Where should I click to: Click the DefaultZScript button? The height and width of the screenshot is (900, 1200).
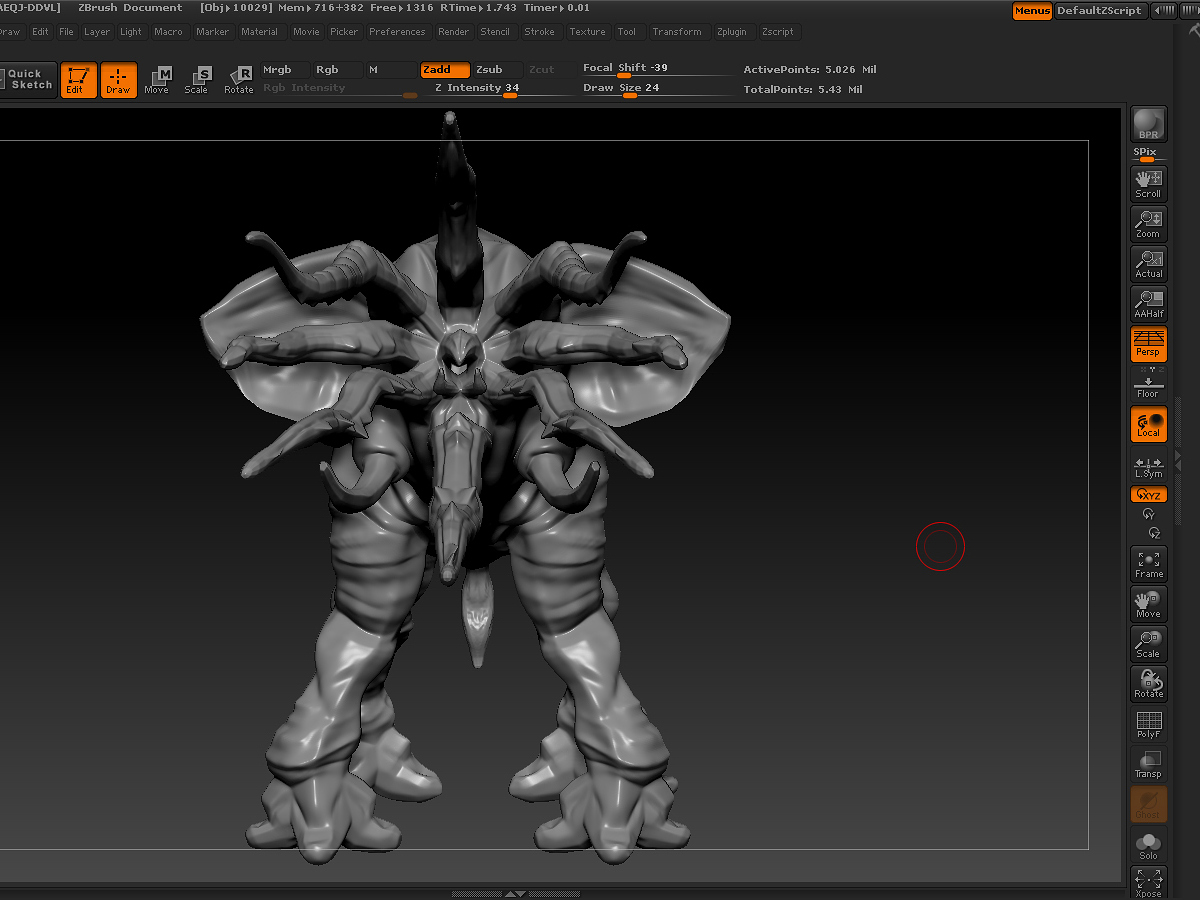point(1099,11)
